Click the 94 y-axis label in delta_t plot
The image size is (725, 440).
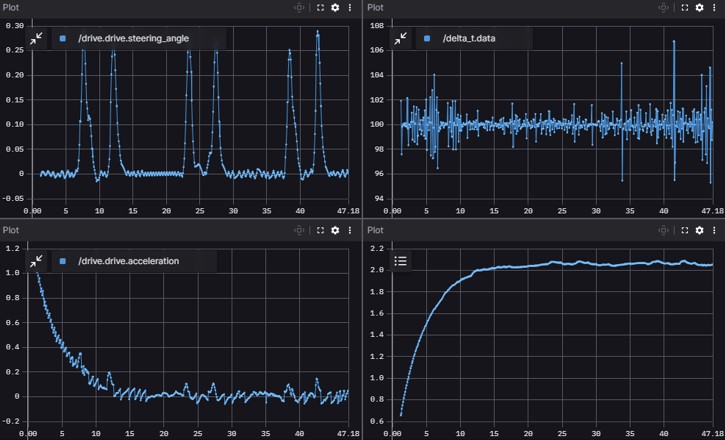(378, 199)
